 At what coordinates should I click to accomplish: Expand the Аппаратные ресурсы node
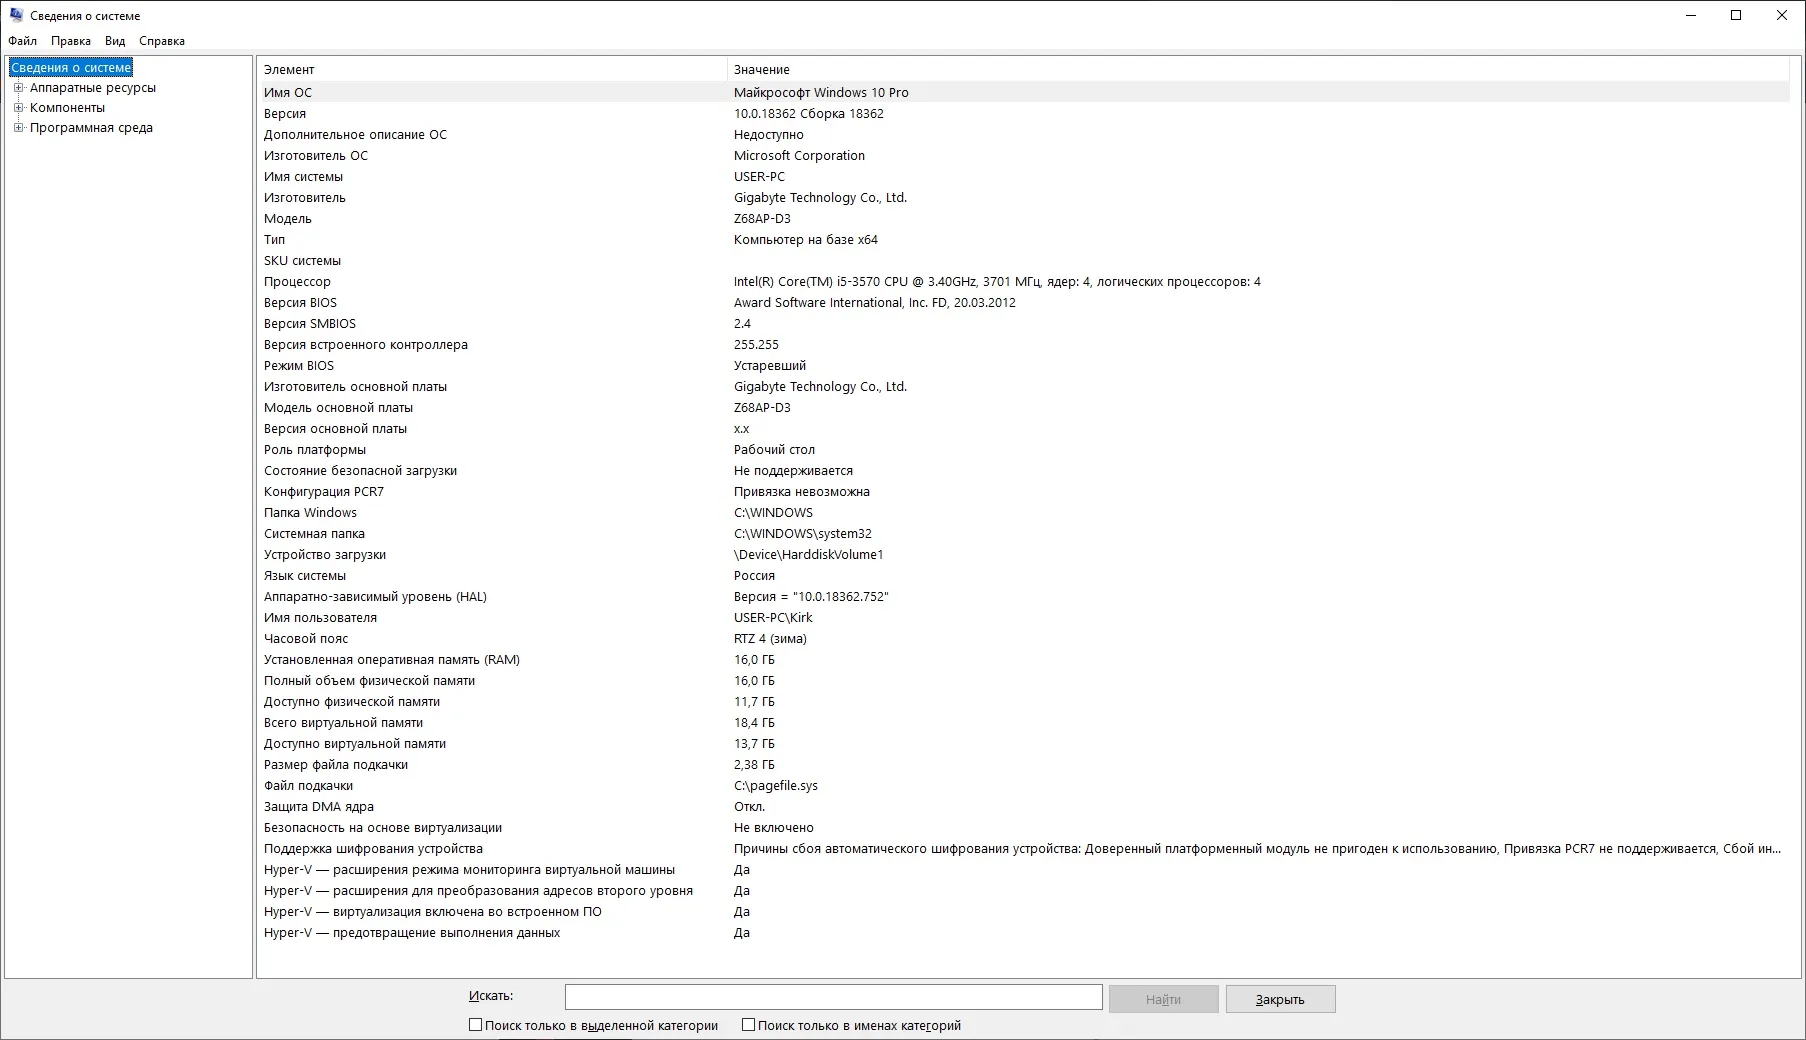(18, 87)
